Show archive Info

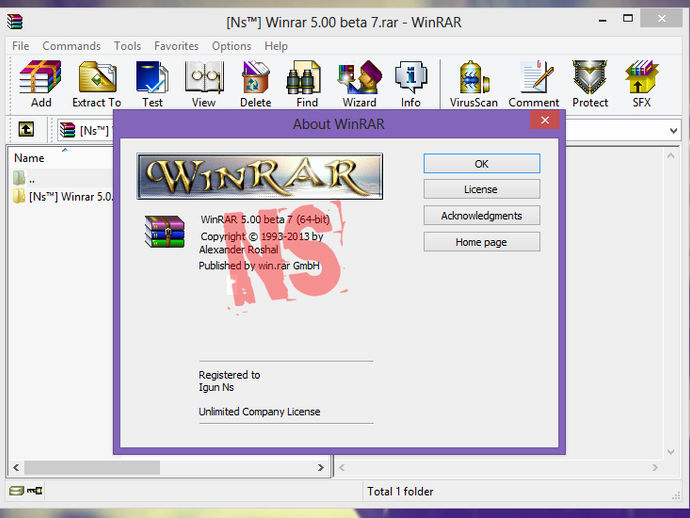point(411,84)
